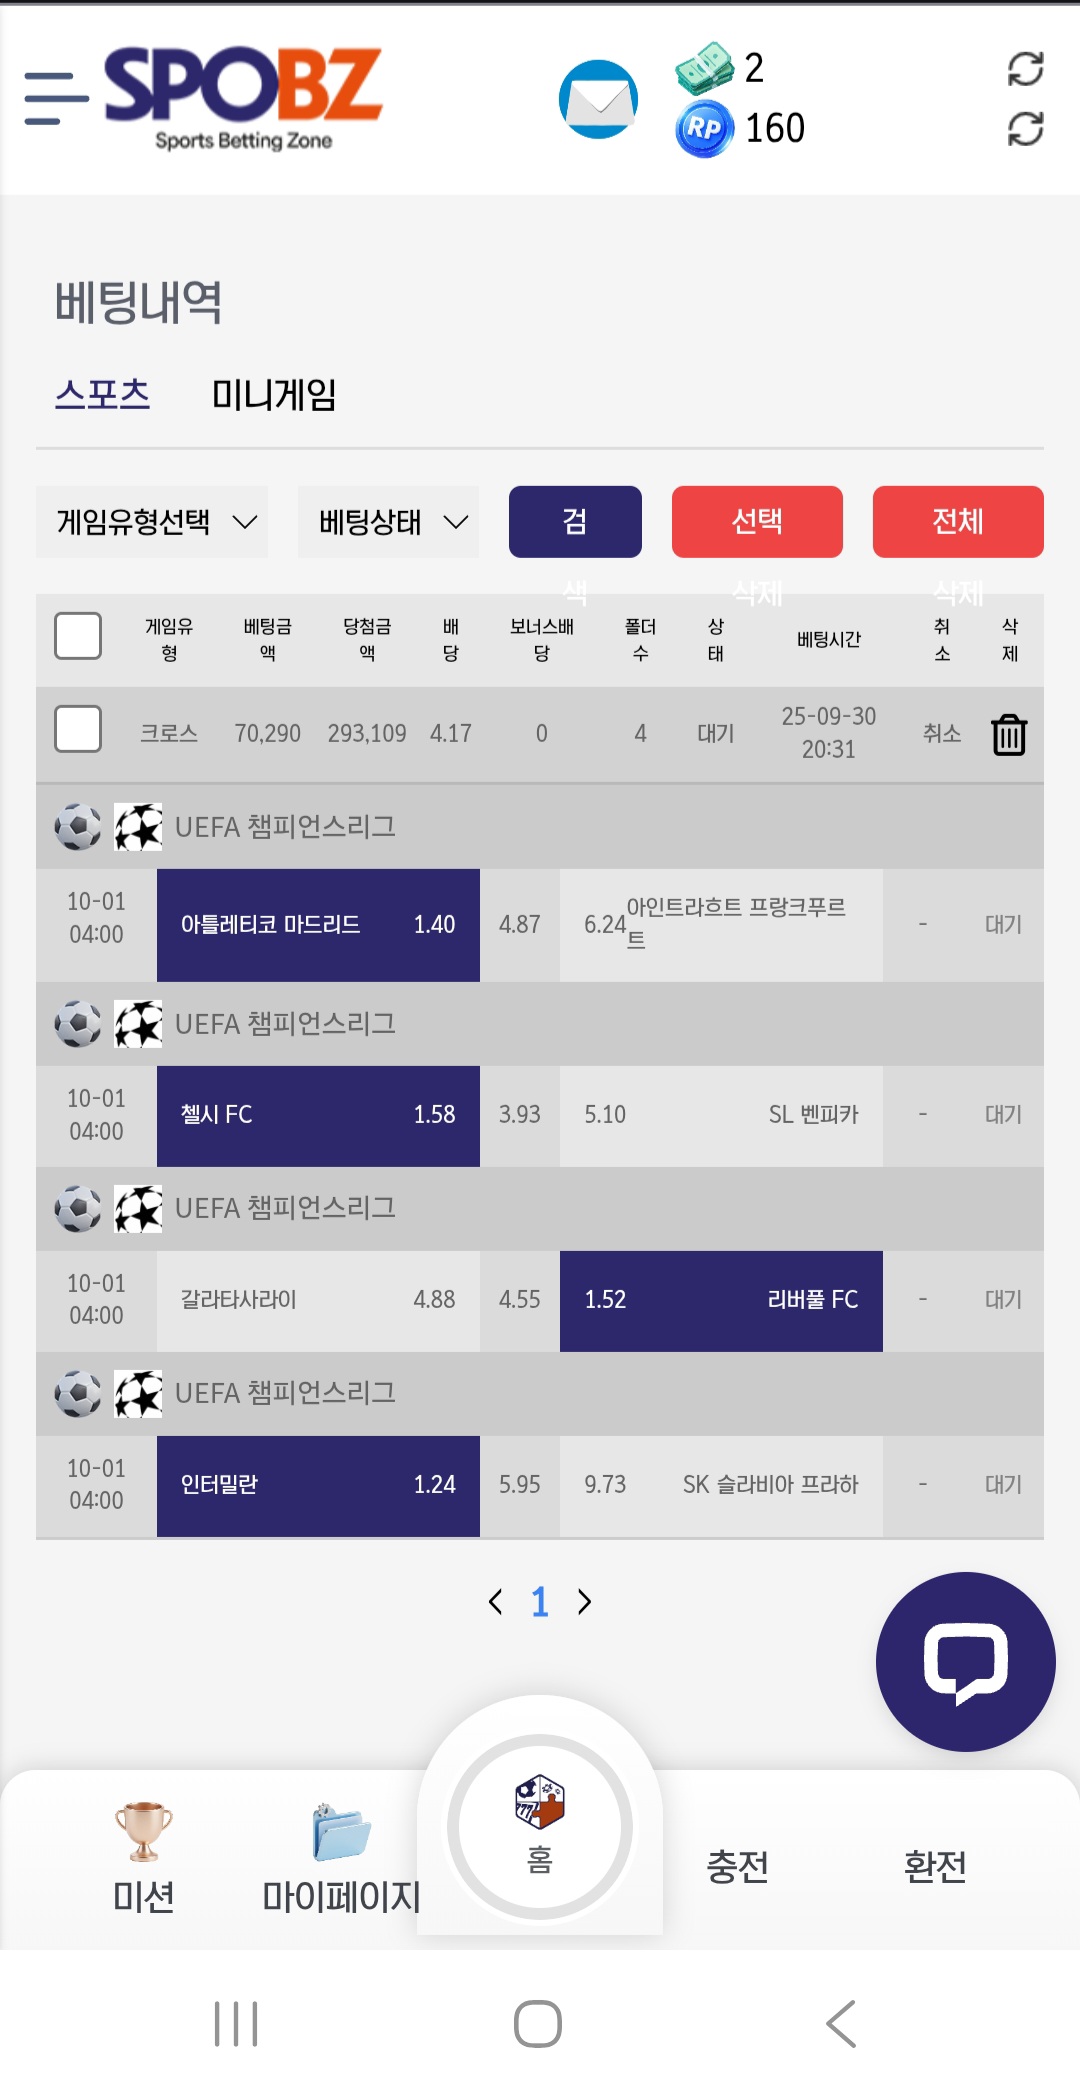Screen dimensions: 1080x2094
Task: Open the messages envelope icon
Action: [598, 99]
